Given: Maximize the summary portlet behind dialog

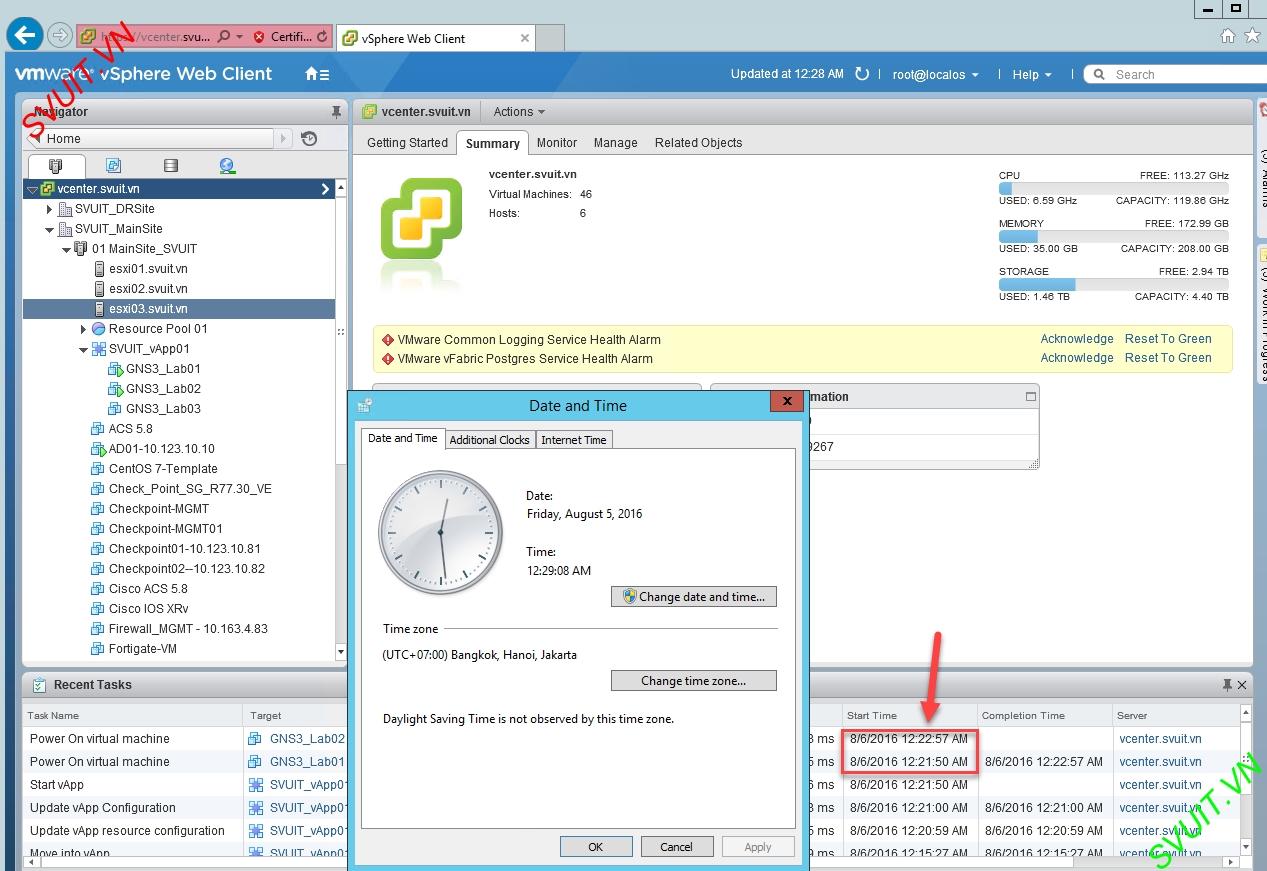Looking at the screenshot, I should pyautogui.click(x=1031, y=397).
